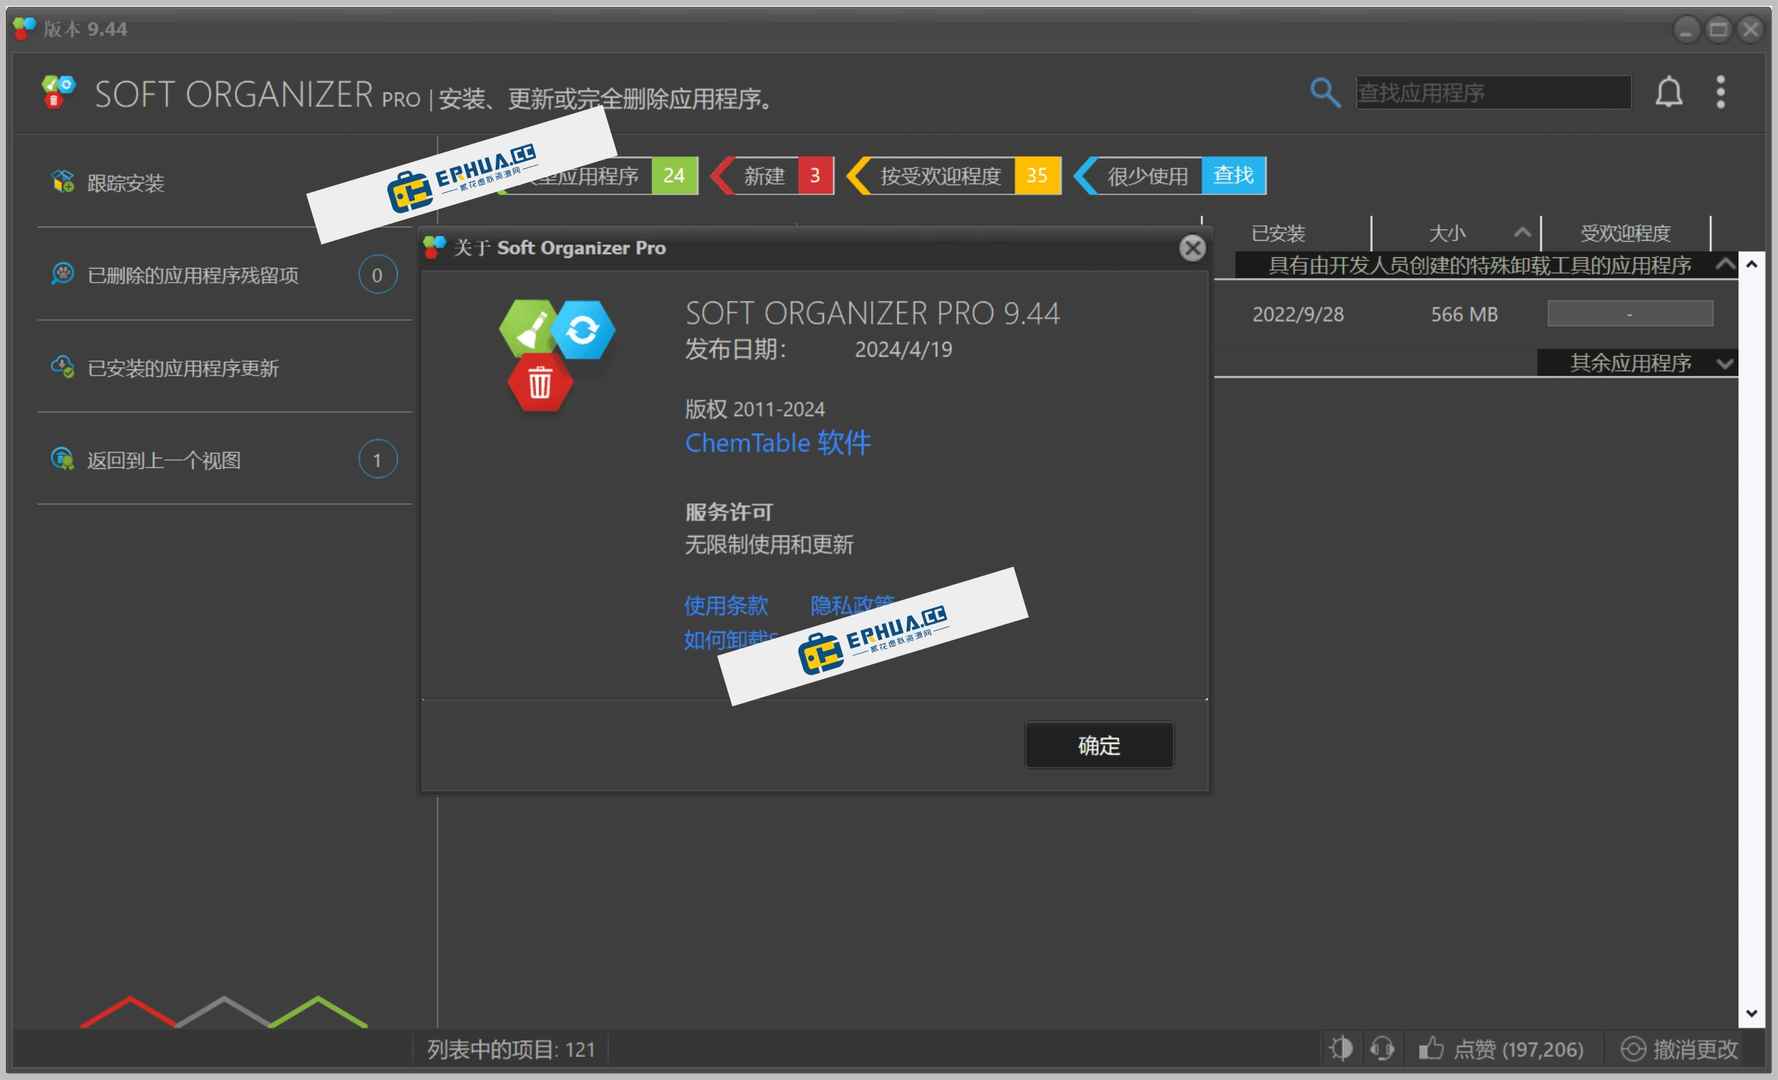
Task: Click 撤消更改 in the status bar
Action: tap(1680, 1049)
